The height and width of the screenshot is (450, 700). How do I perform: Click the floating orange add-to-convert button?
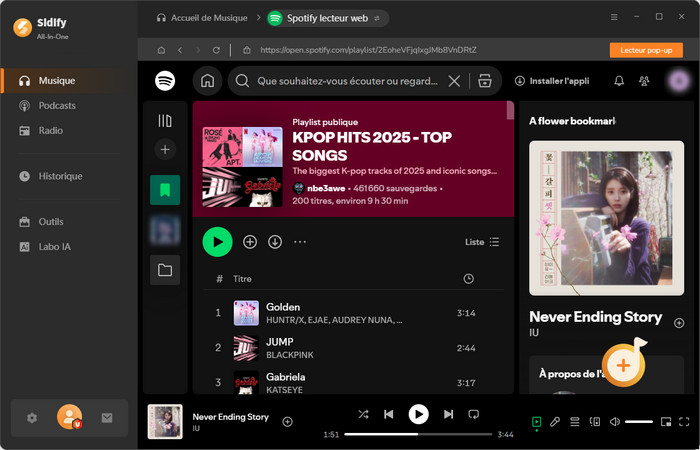pyautogui.click(x=623, y=365)
